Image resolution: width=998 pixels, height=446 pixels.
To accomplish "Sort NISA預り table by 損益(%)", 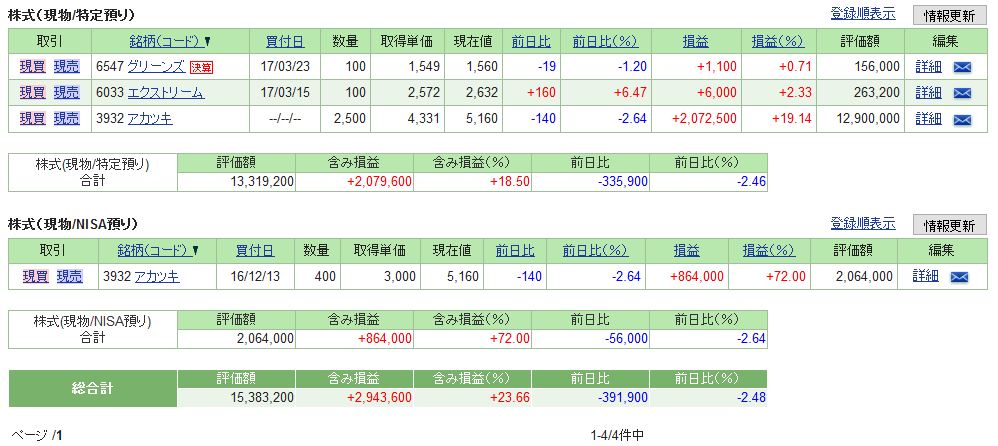I will click(769, 251).
